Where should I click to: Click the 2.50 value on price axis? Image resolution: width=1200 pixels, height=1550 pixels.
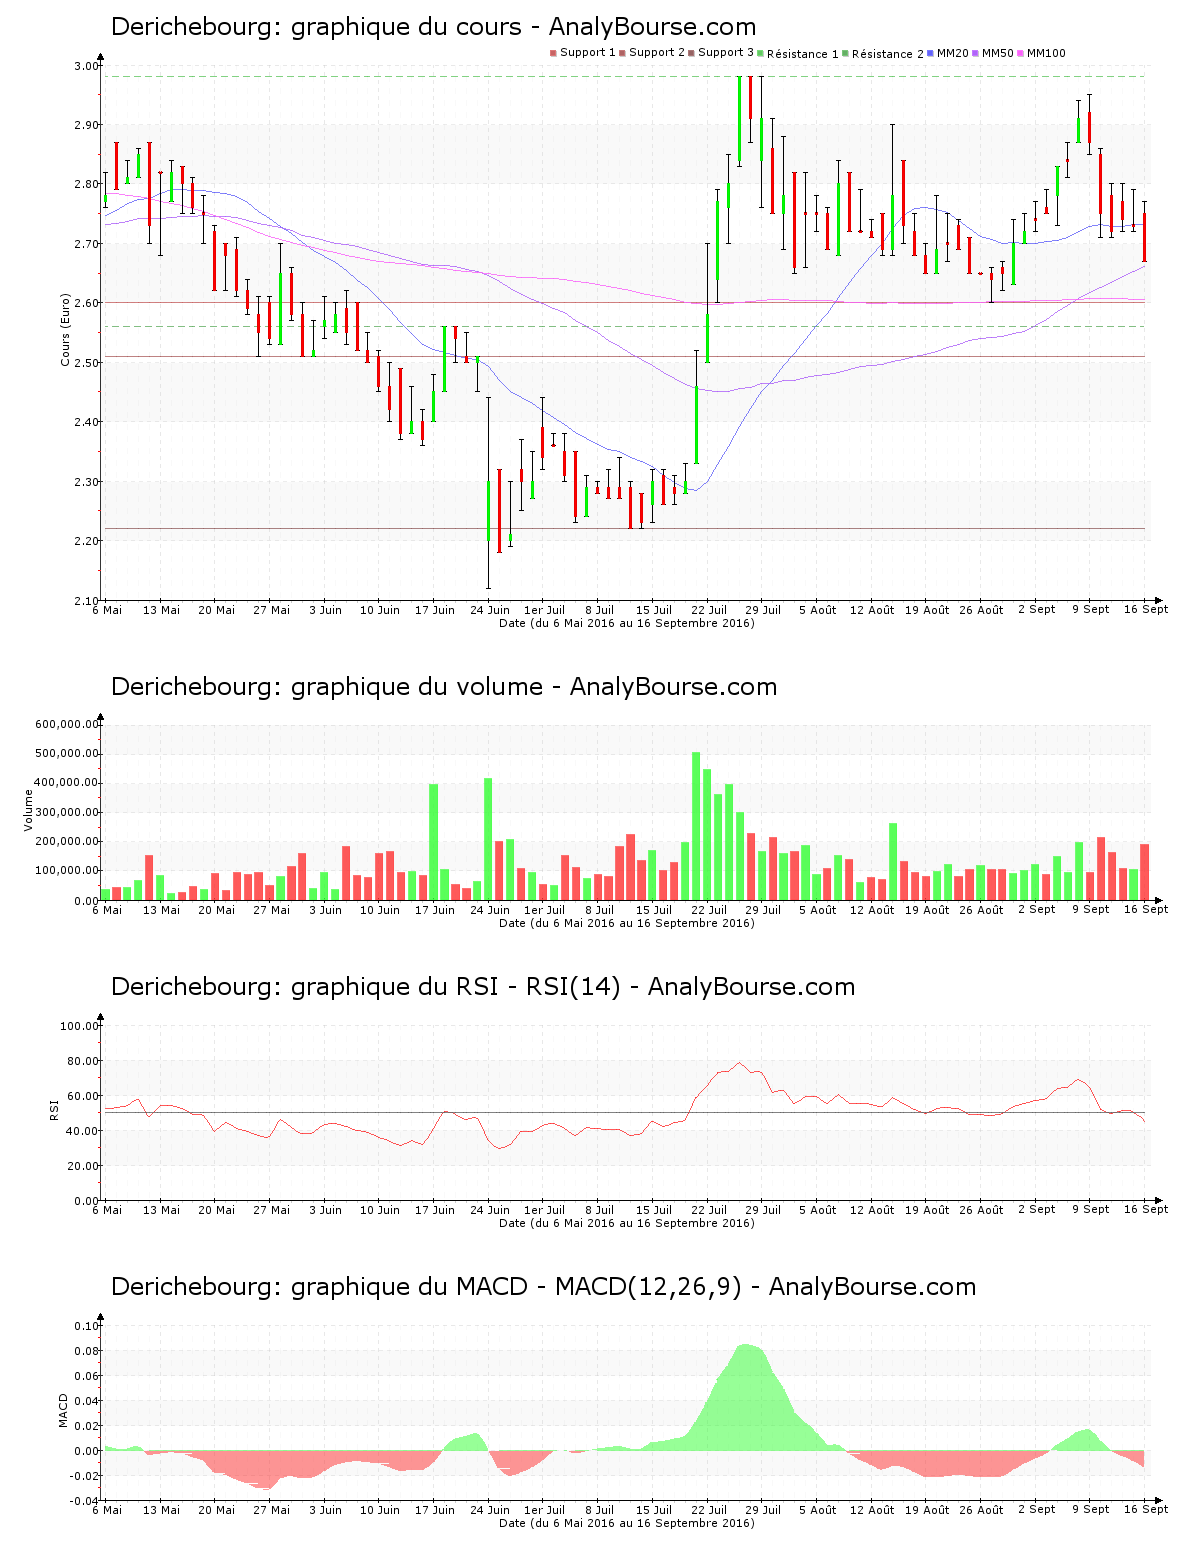coord(87,363)
